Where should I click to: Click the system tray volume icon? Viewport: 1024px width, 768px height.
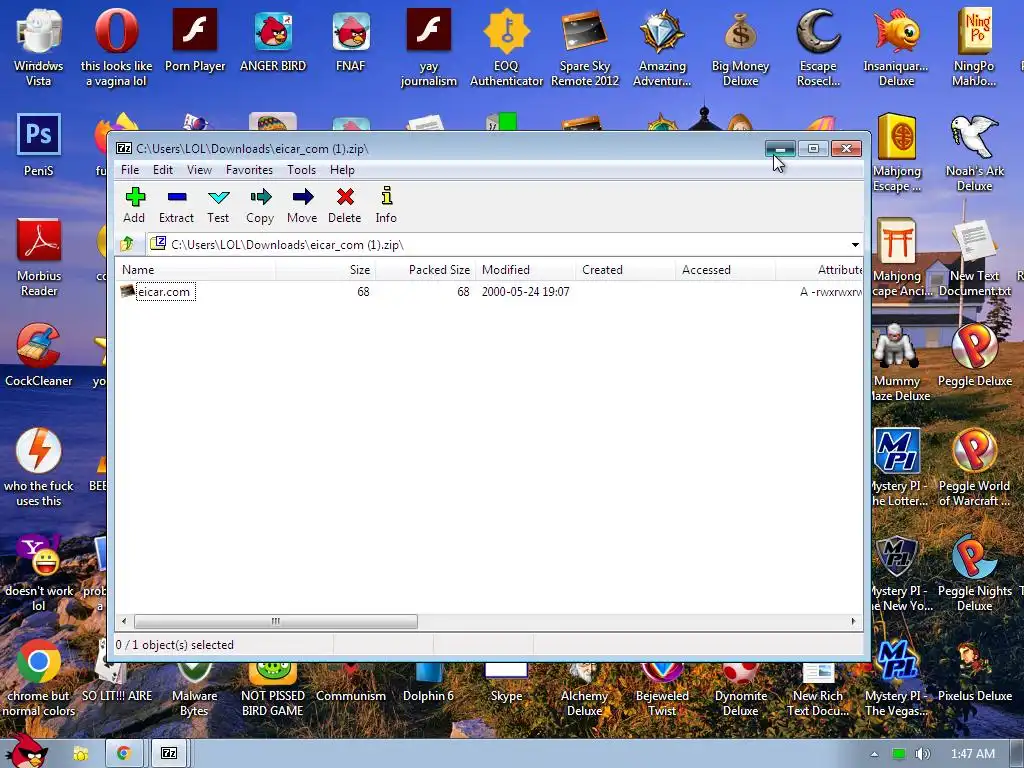click(922, 754)
